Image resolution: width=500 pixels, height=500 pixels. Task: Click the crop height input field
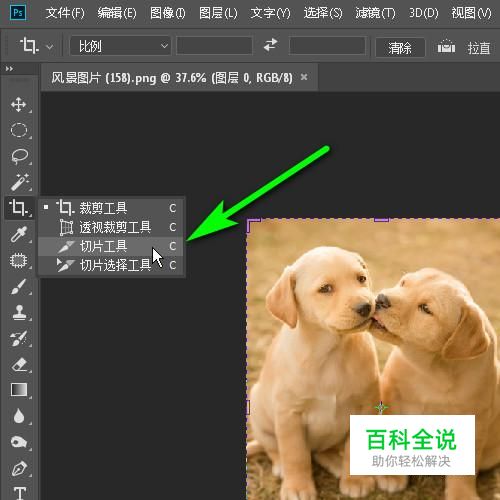(x=327, y=45)
